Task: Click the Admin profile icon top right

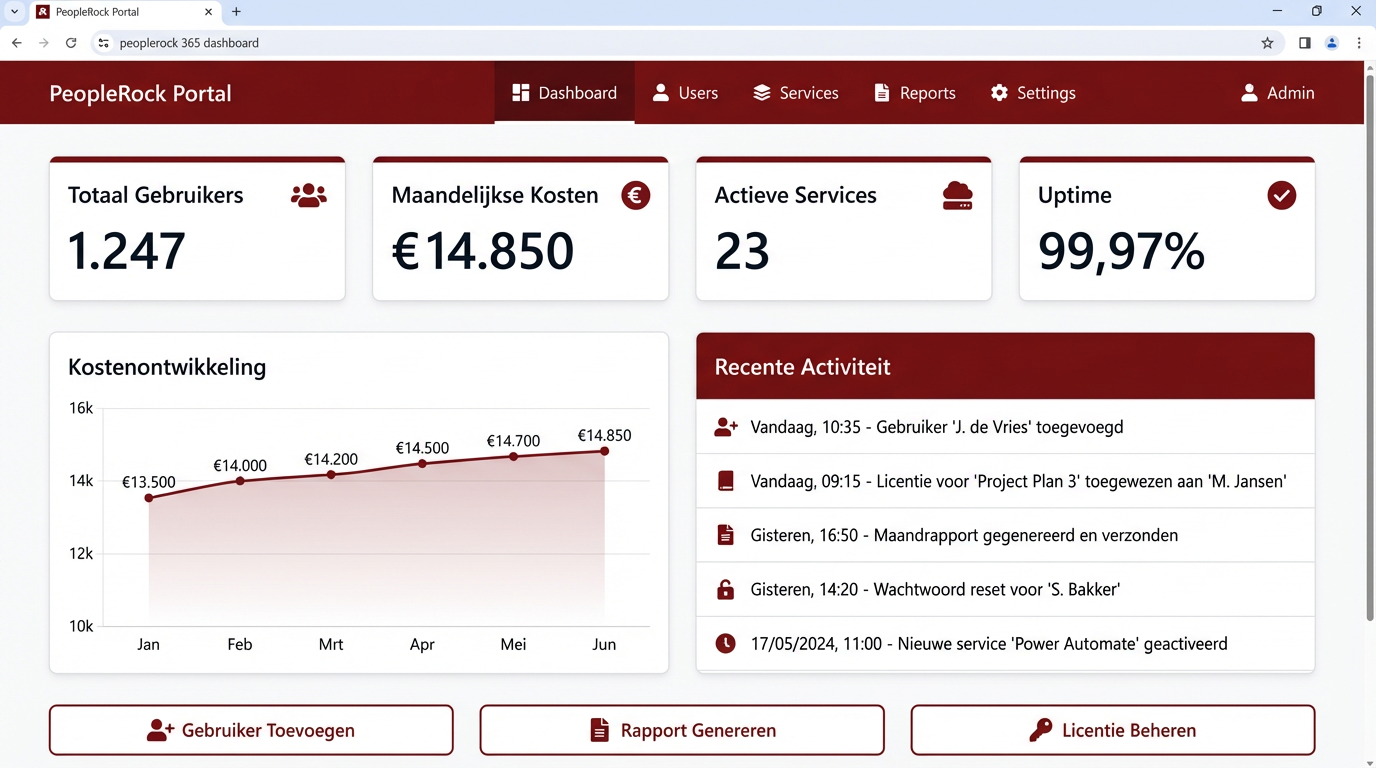Action: point(1248,92)
